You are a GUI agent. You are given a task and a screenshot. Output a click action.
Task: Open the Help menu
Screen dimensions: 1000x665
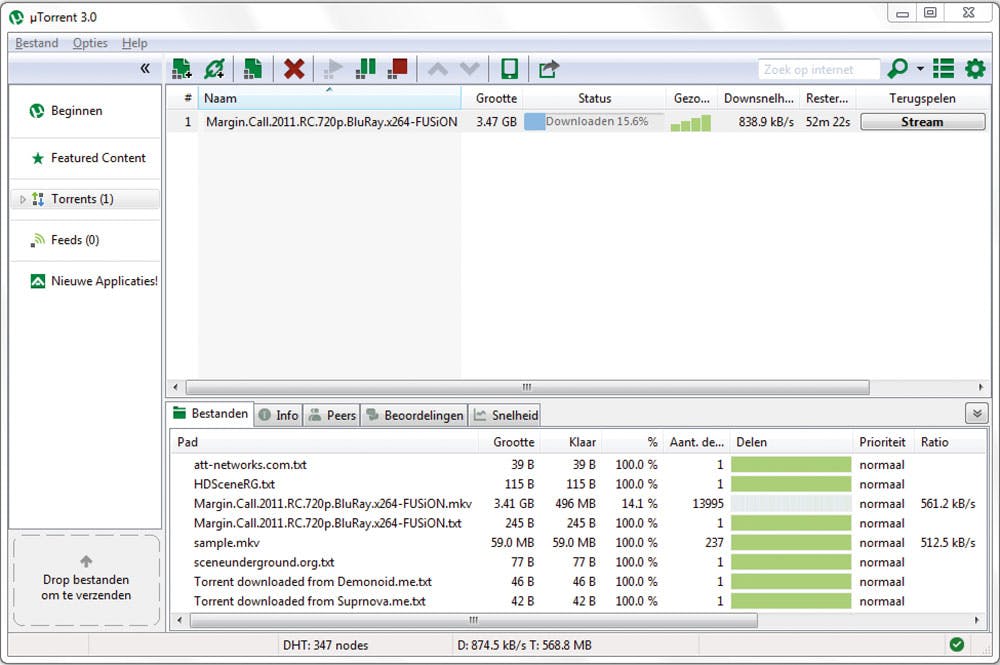[135, 43]
